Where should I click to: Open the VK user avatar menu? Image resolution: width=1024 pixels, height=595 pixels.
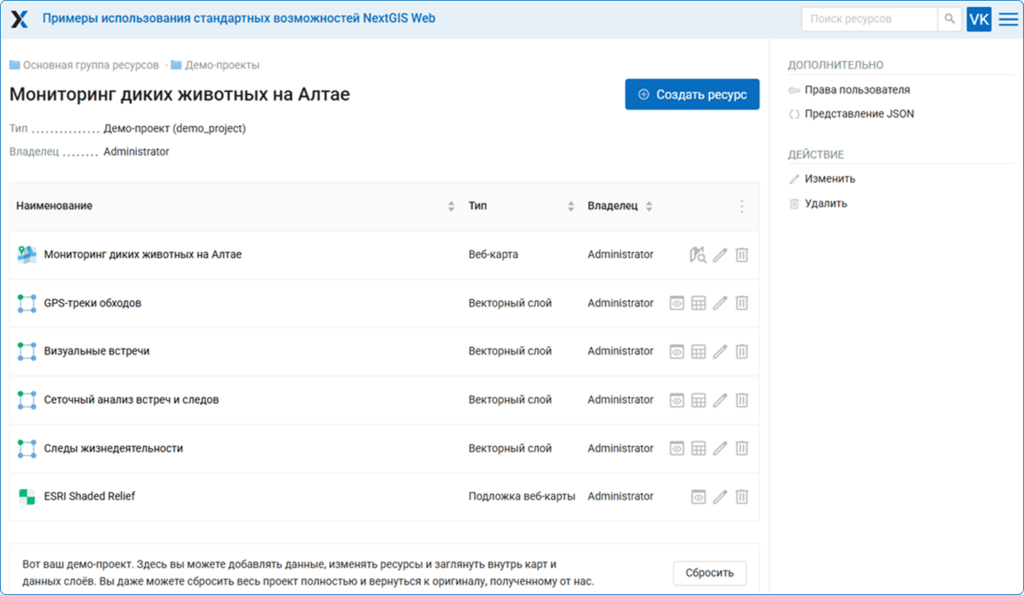[x=979, y=19]
